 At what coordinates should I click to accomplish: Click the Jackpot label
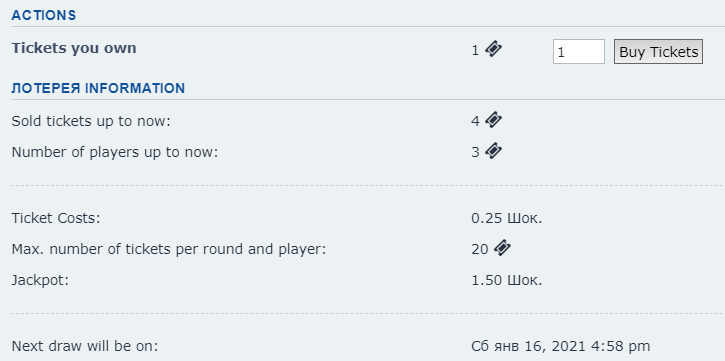(40, 281)
